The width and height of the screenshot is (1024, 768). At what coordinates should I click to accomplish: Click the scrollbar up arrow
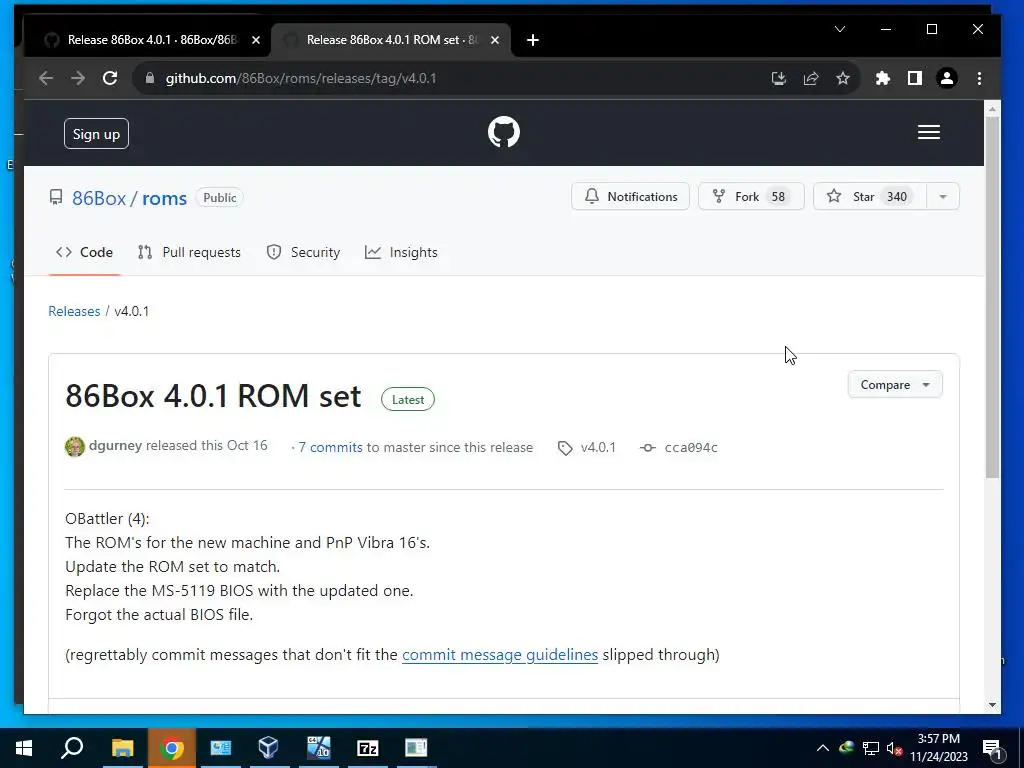coord(992,108)
